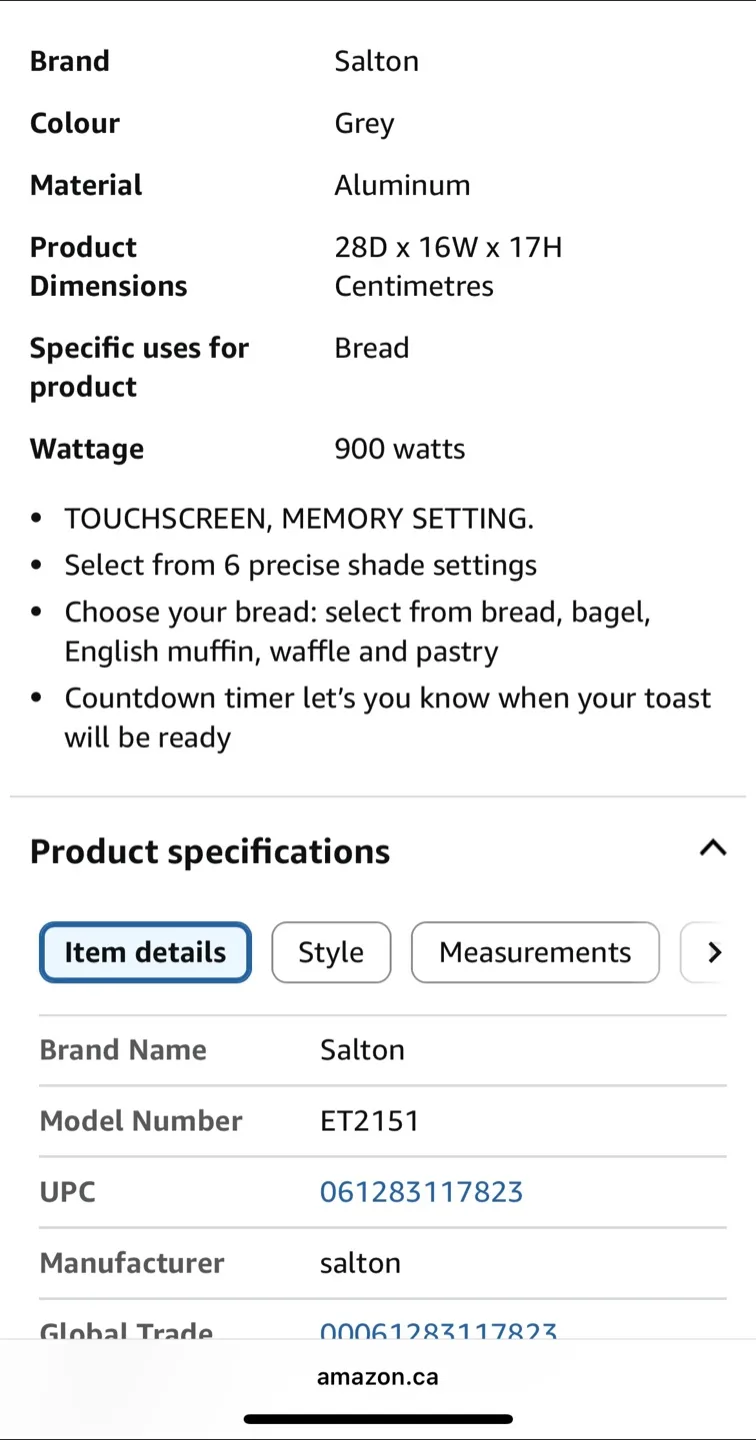Open the Global Trade number link
Viewport: 756px width, 1440px height.
click(438, 1330)
